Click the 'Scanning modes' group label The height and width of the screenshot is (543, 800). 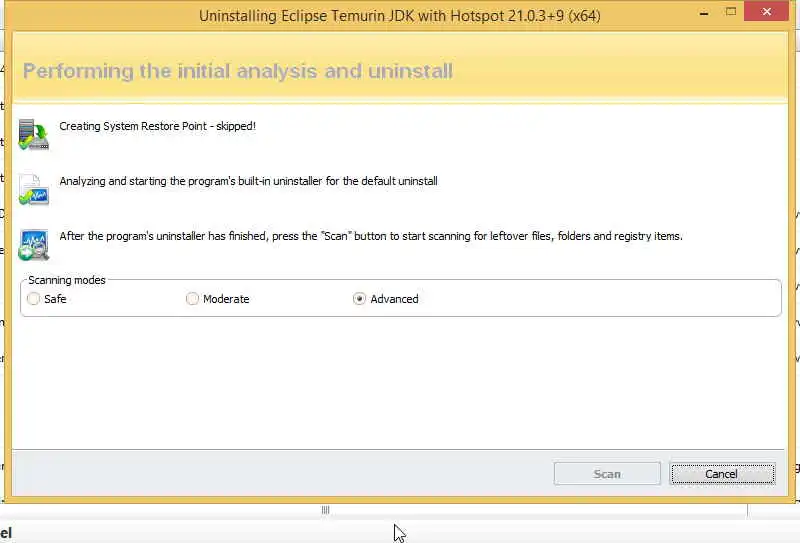pyautogui.click(x=67, y=280)
